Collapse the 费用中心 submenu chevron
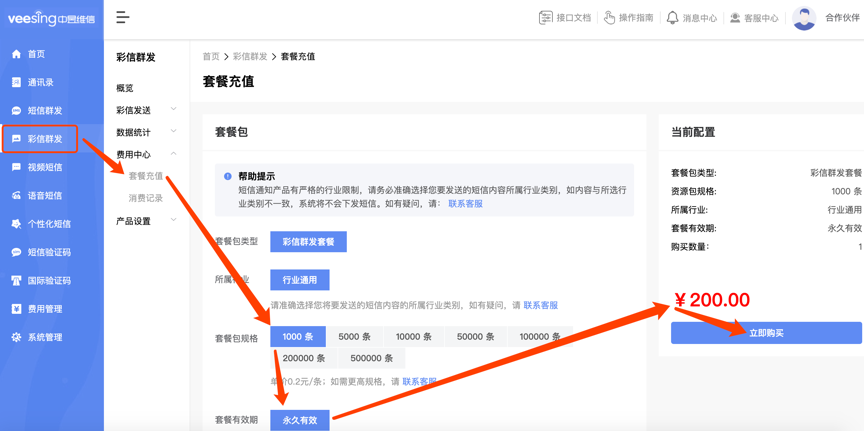This screenshot has height=431, width=864. [174, 154]
